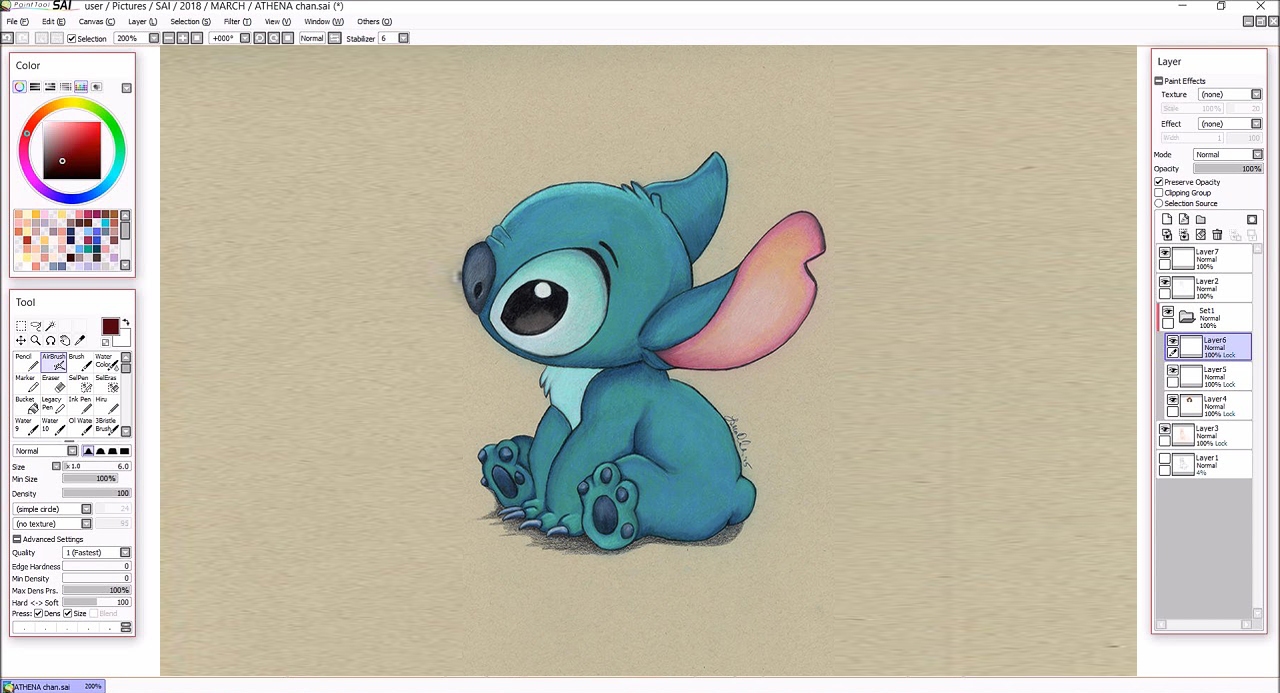Select the Eyedropper tool
The width and height of the screenshot is (1280, 693).
(x=80, y=340)
